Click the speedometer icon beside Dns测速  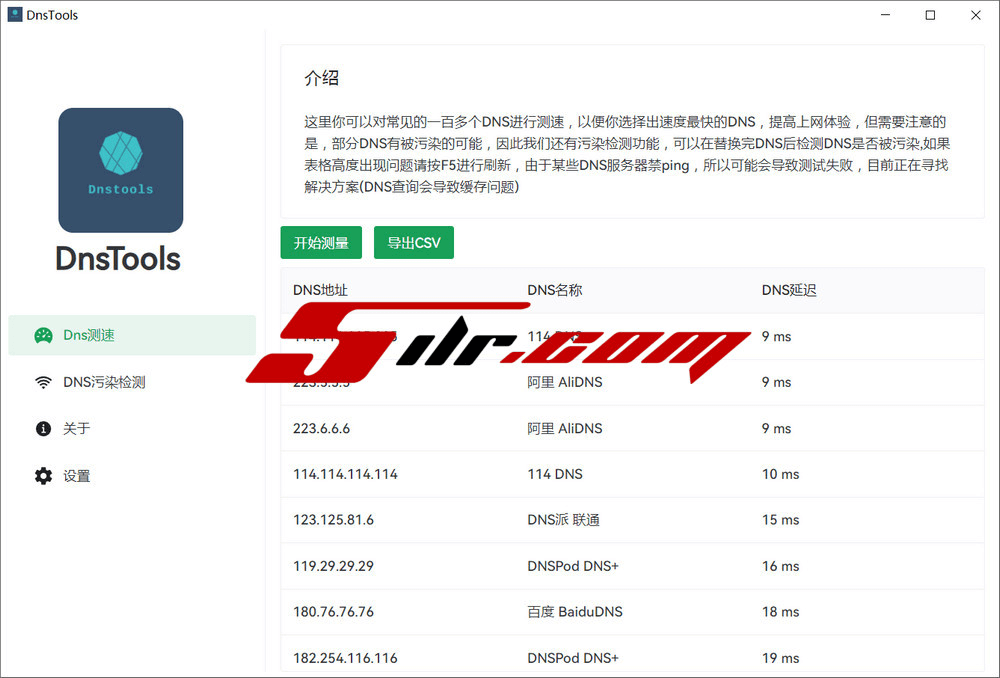point(43,335)
